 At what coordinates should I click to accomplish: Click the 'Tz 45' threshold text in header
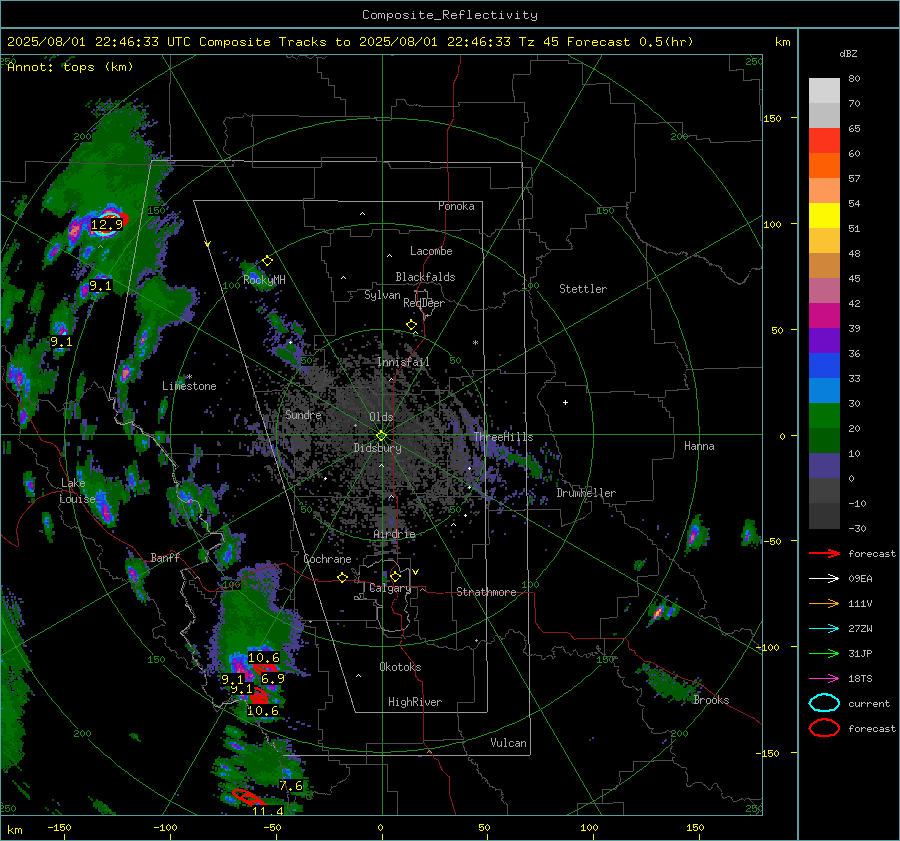[538, 42]
